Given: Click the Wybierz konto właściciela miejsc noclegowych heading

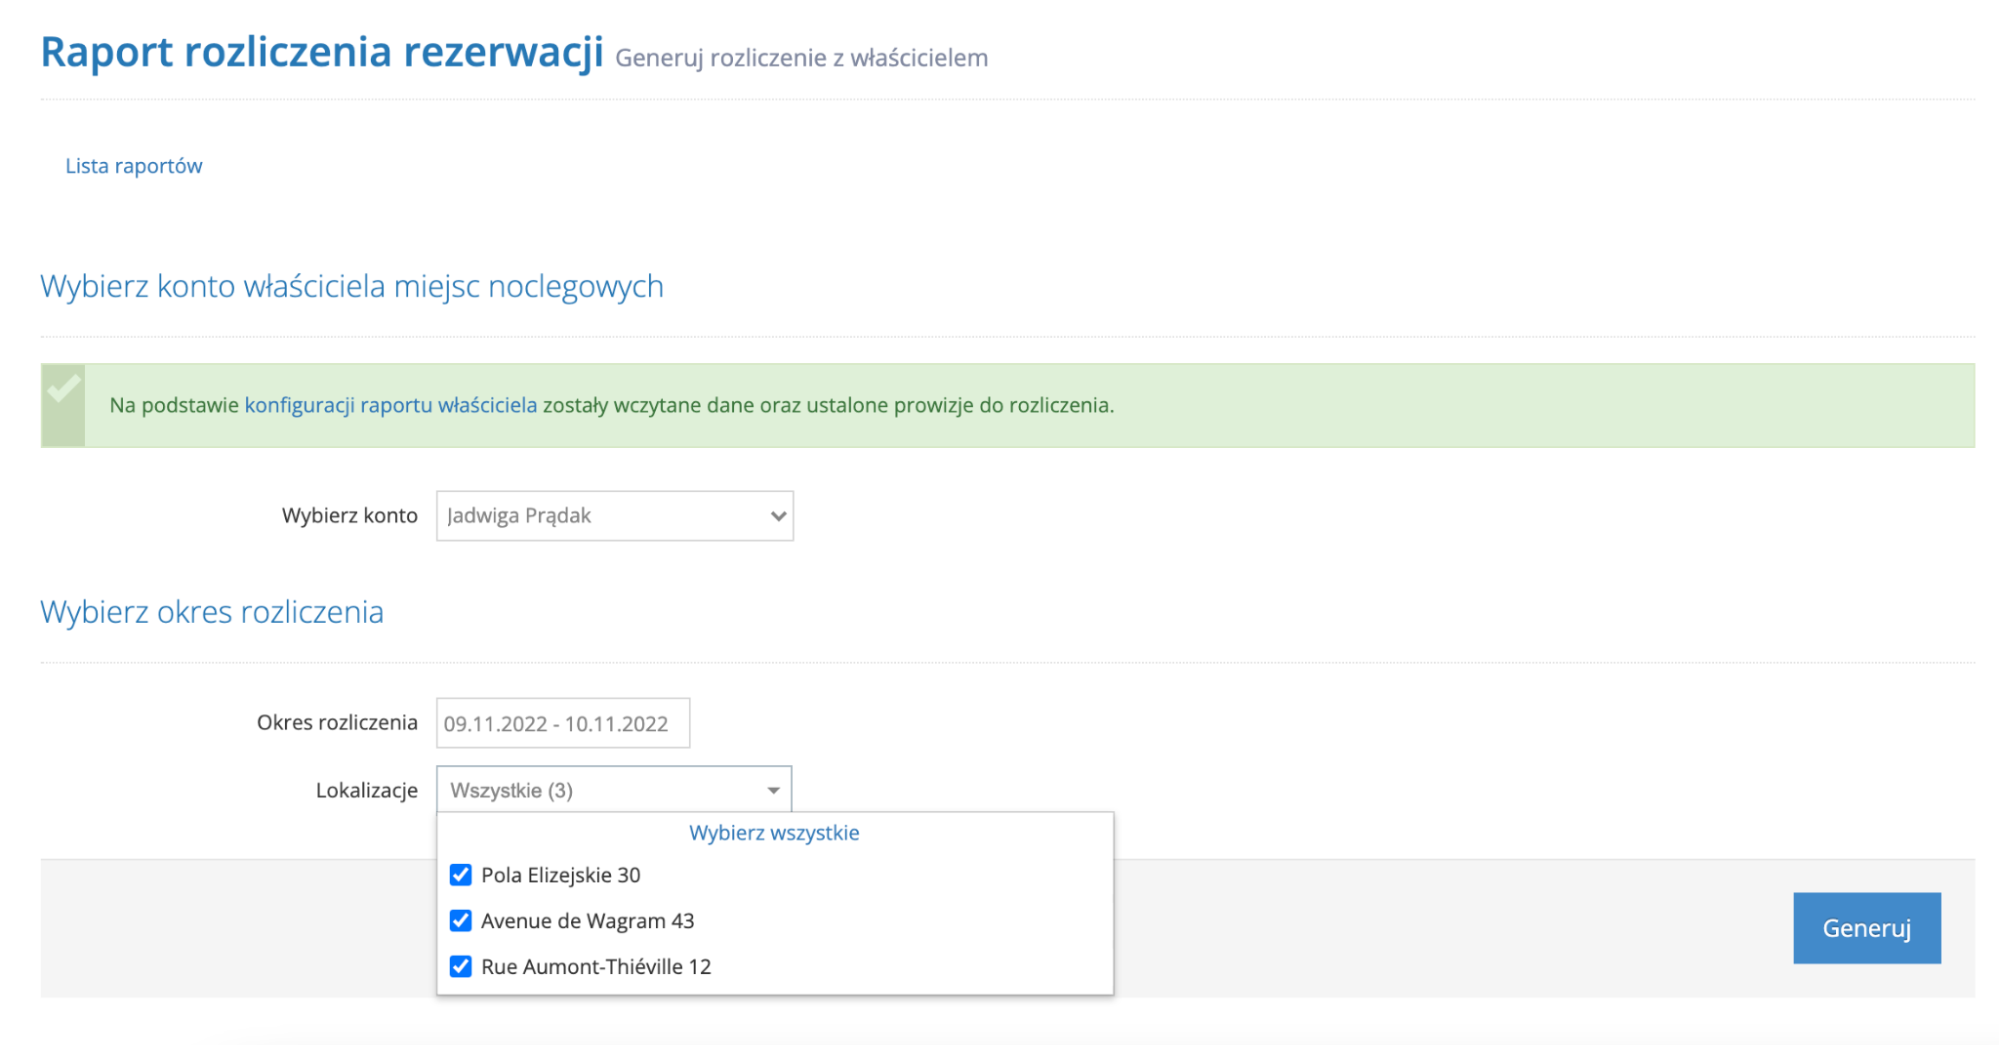Looking at the screenshot, I should (352, 286).
